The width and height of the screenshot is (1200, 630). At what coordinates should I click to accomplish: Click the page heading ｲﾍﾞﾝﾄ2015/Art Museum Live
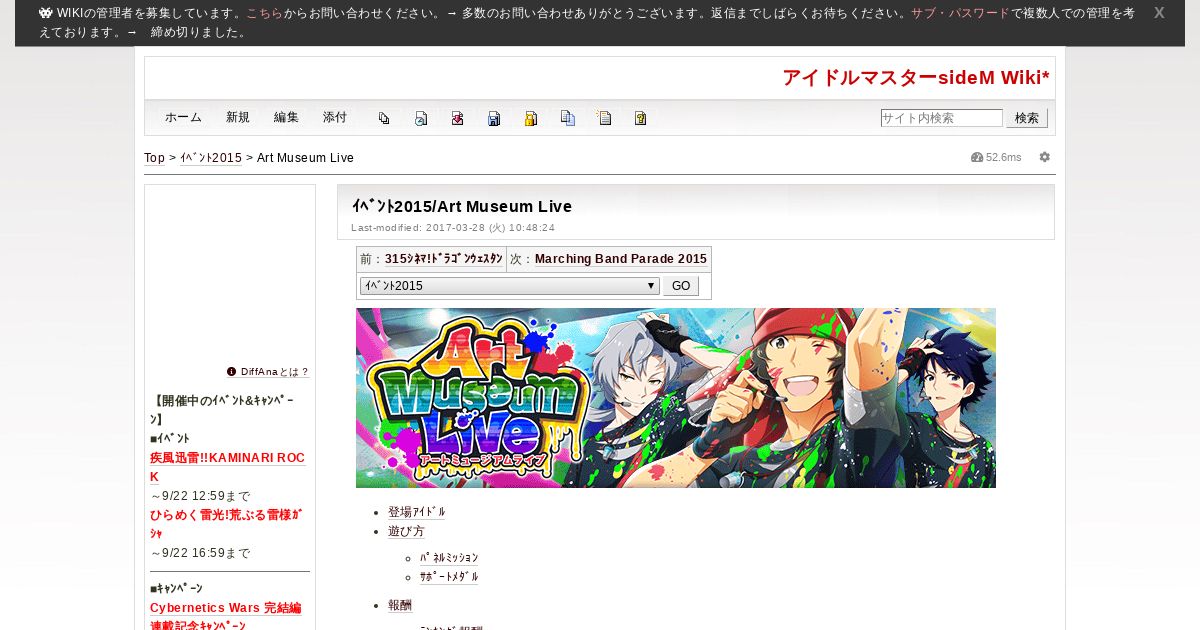(462, 206)
